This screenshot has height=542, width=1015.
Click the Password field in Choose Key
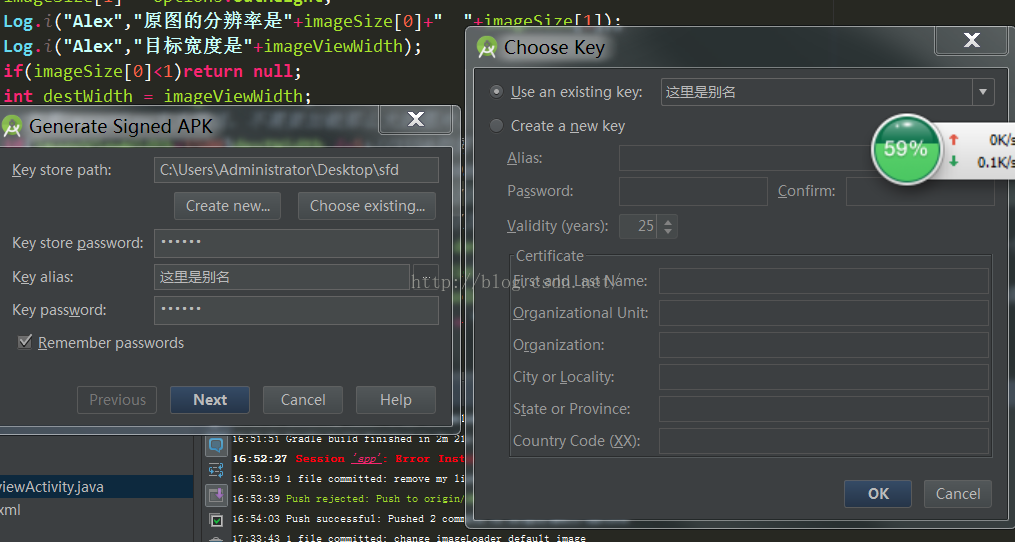[x=693, y=191]
